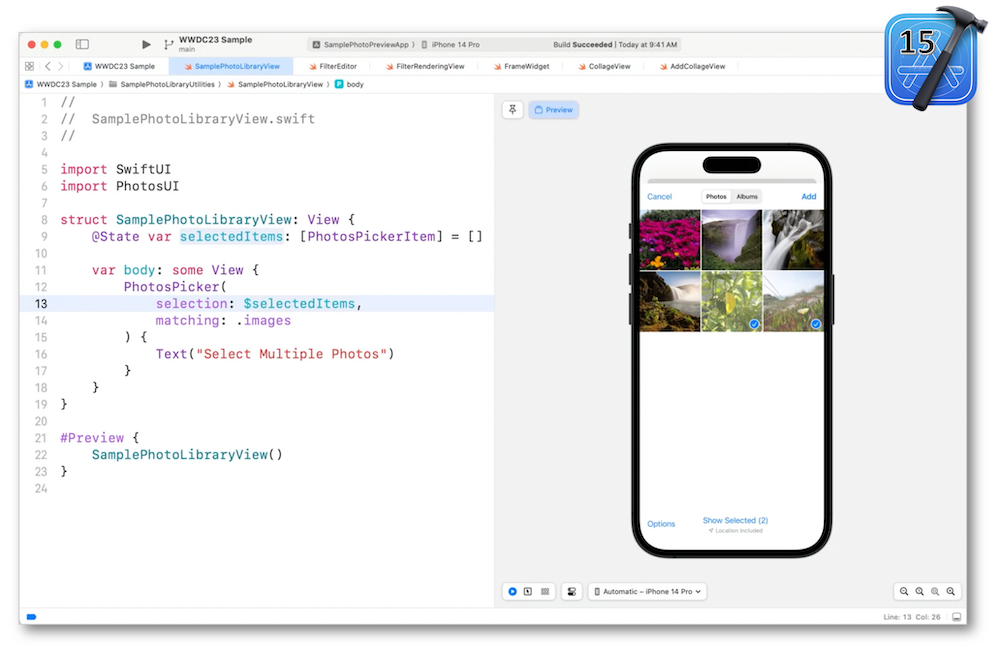Open the WWDC23 Sample breadcrumb

[61, 84]
